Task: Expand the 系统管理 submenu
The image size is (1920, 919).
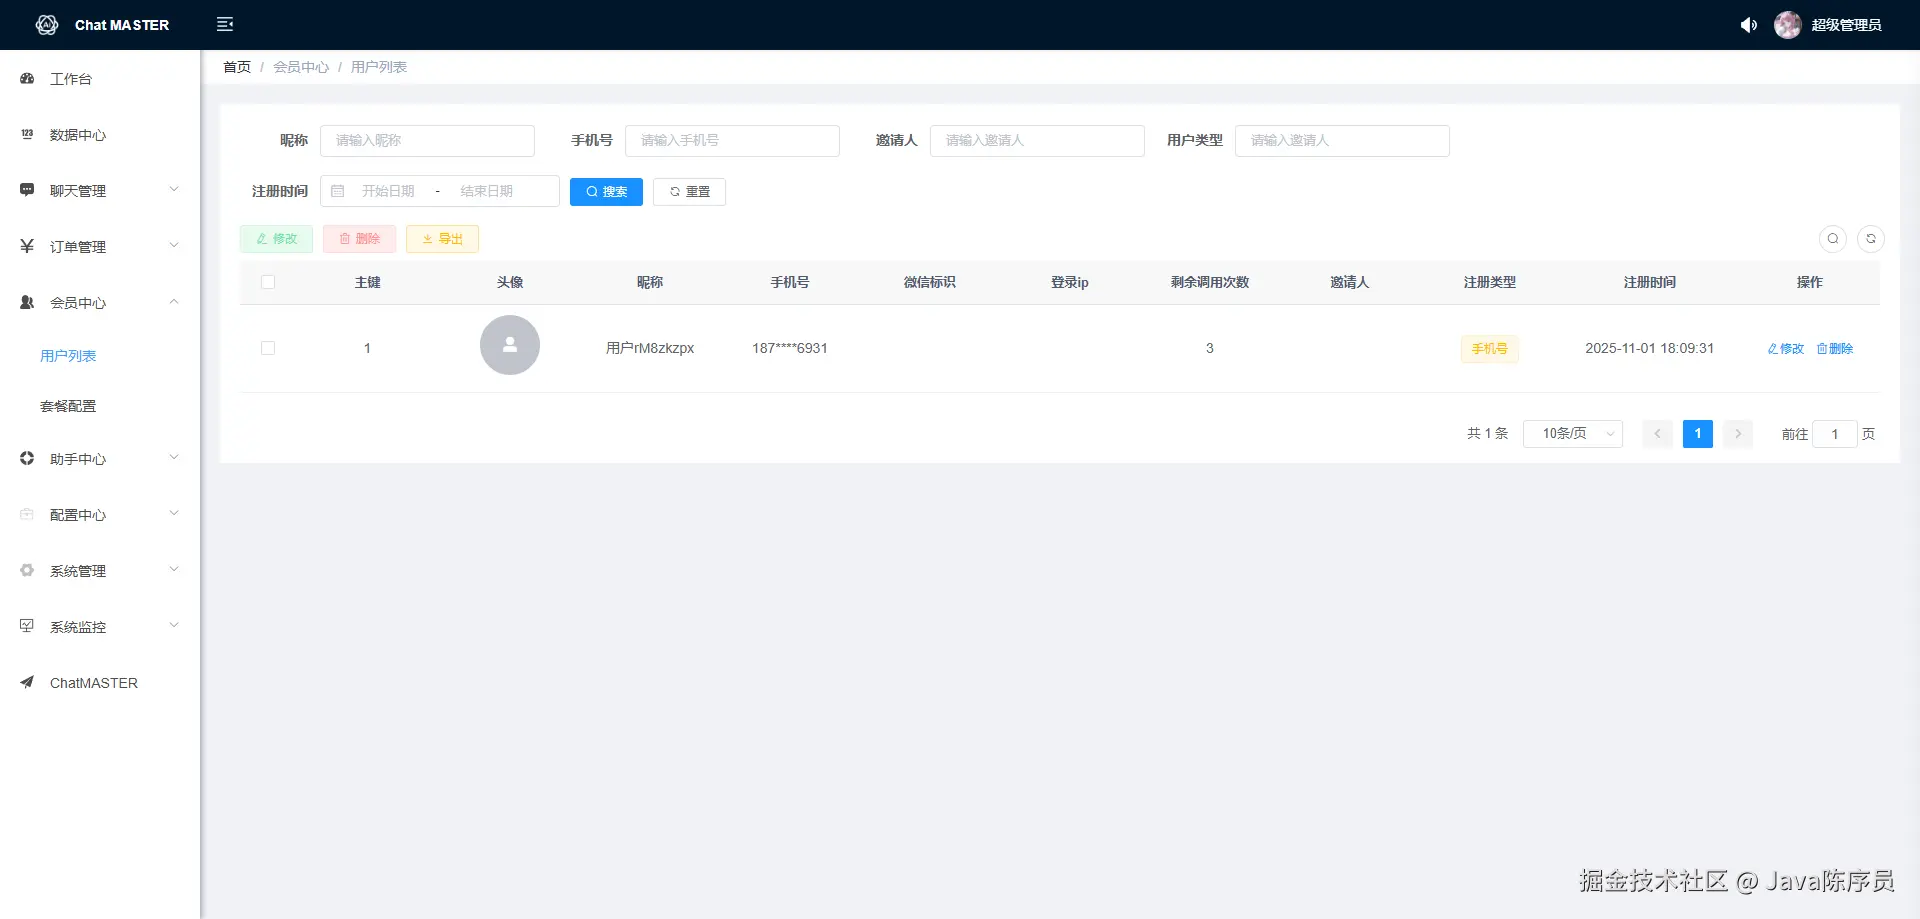Action: 174,569
